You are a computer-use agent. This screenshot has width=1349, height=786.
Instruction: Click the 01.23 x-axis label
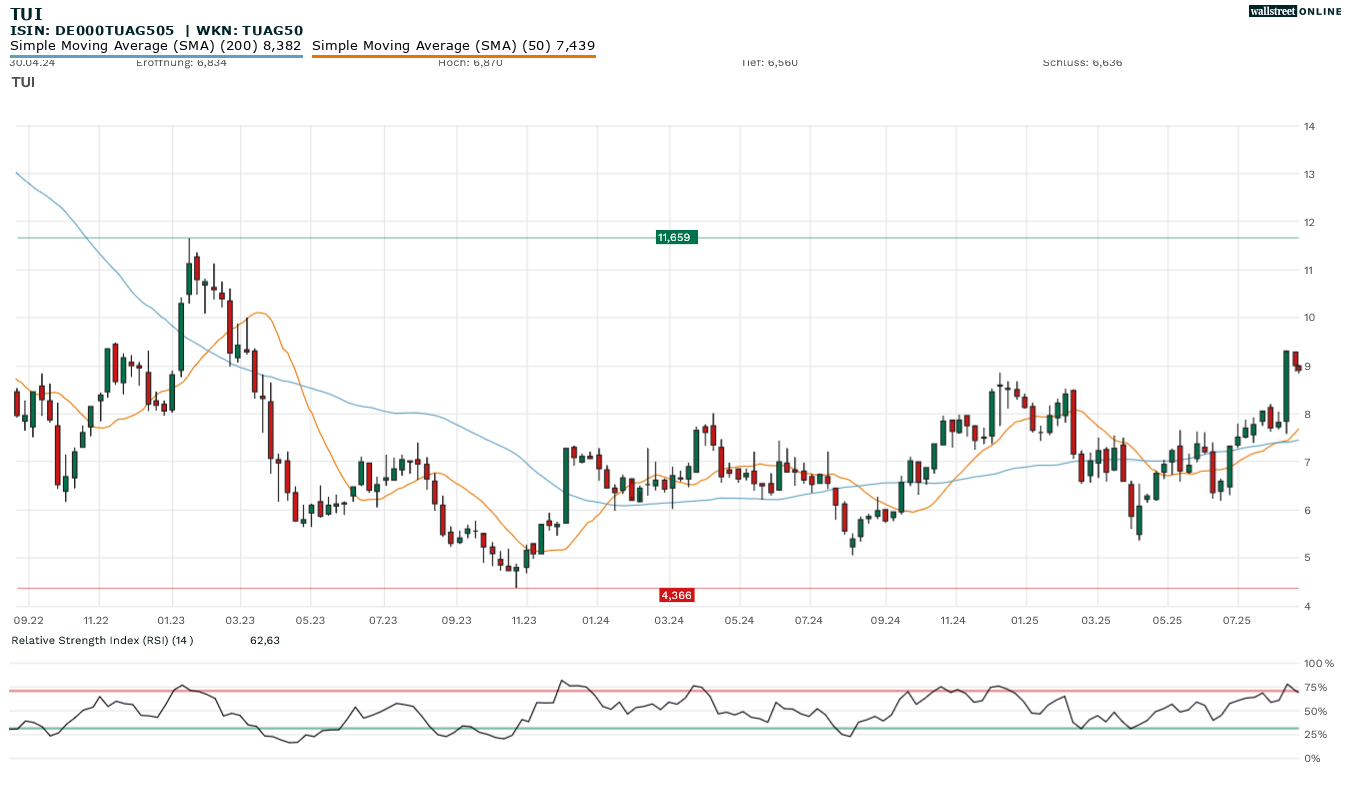(x=171, y=621)
